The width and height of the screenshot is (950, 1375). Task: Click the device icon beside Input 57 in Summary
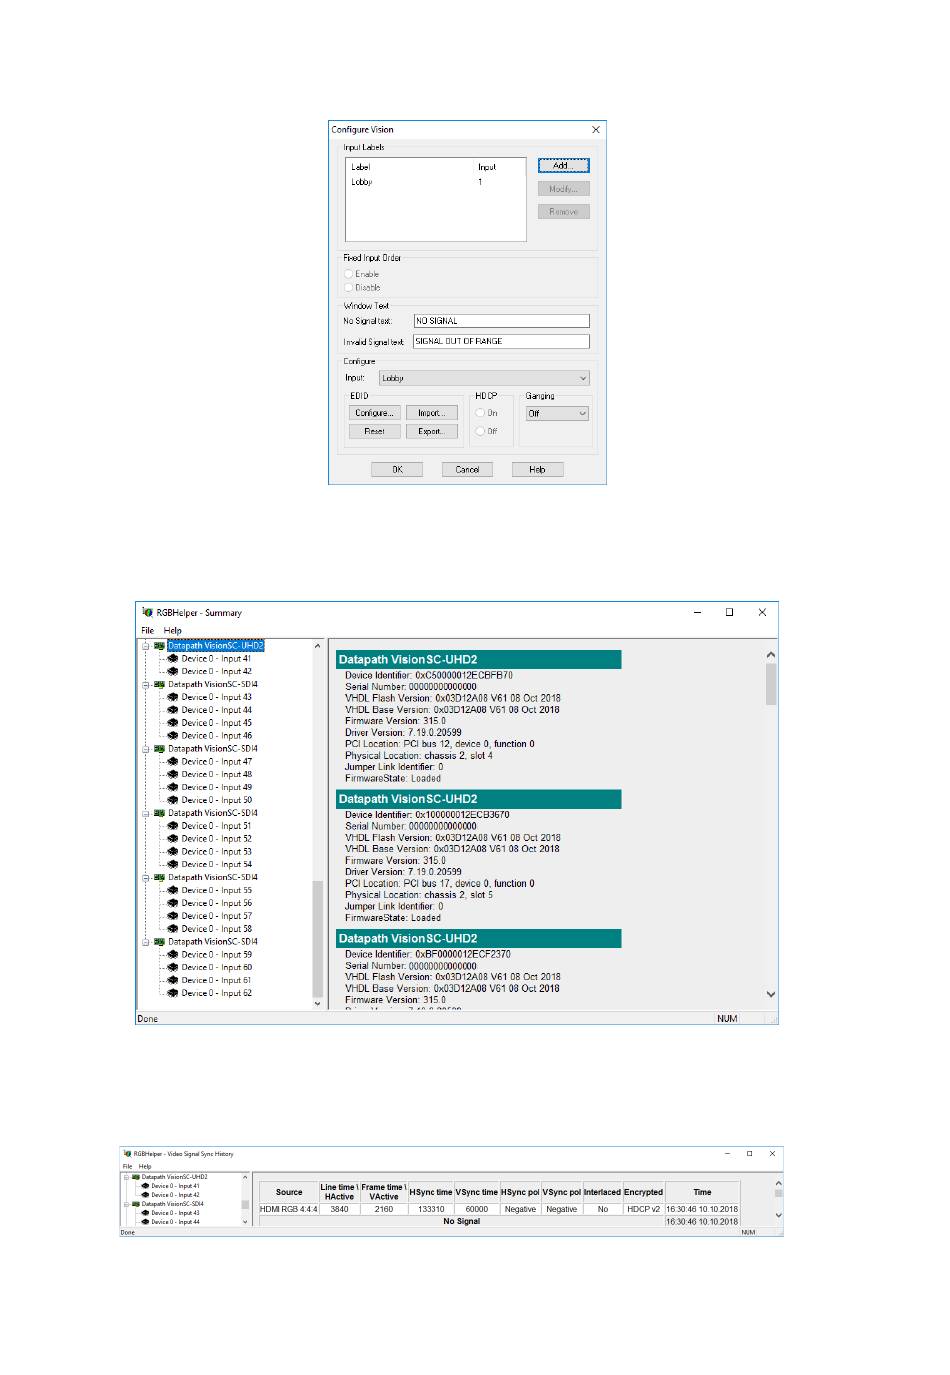[173, 916]
